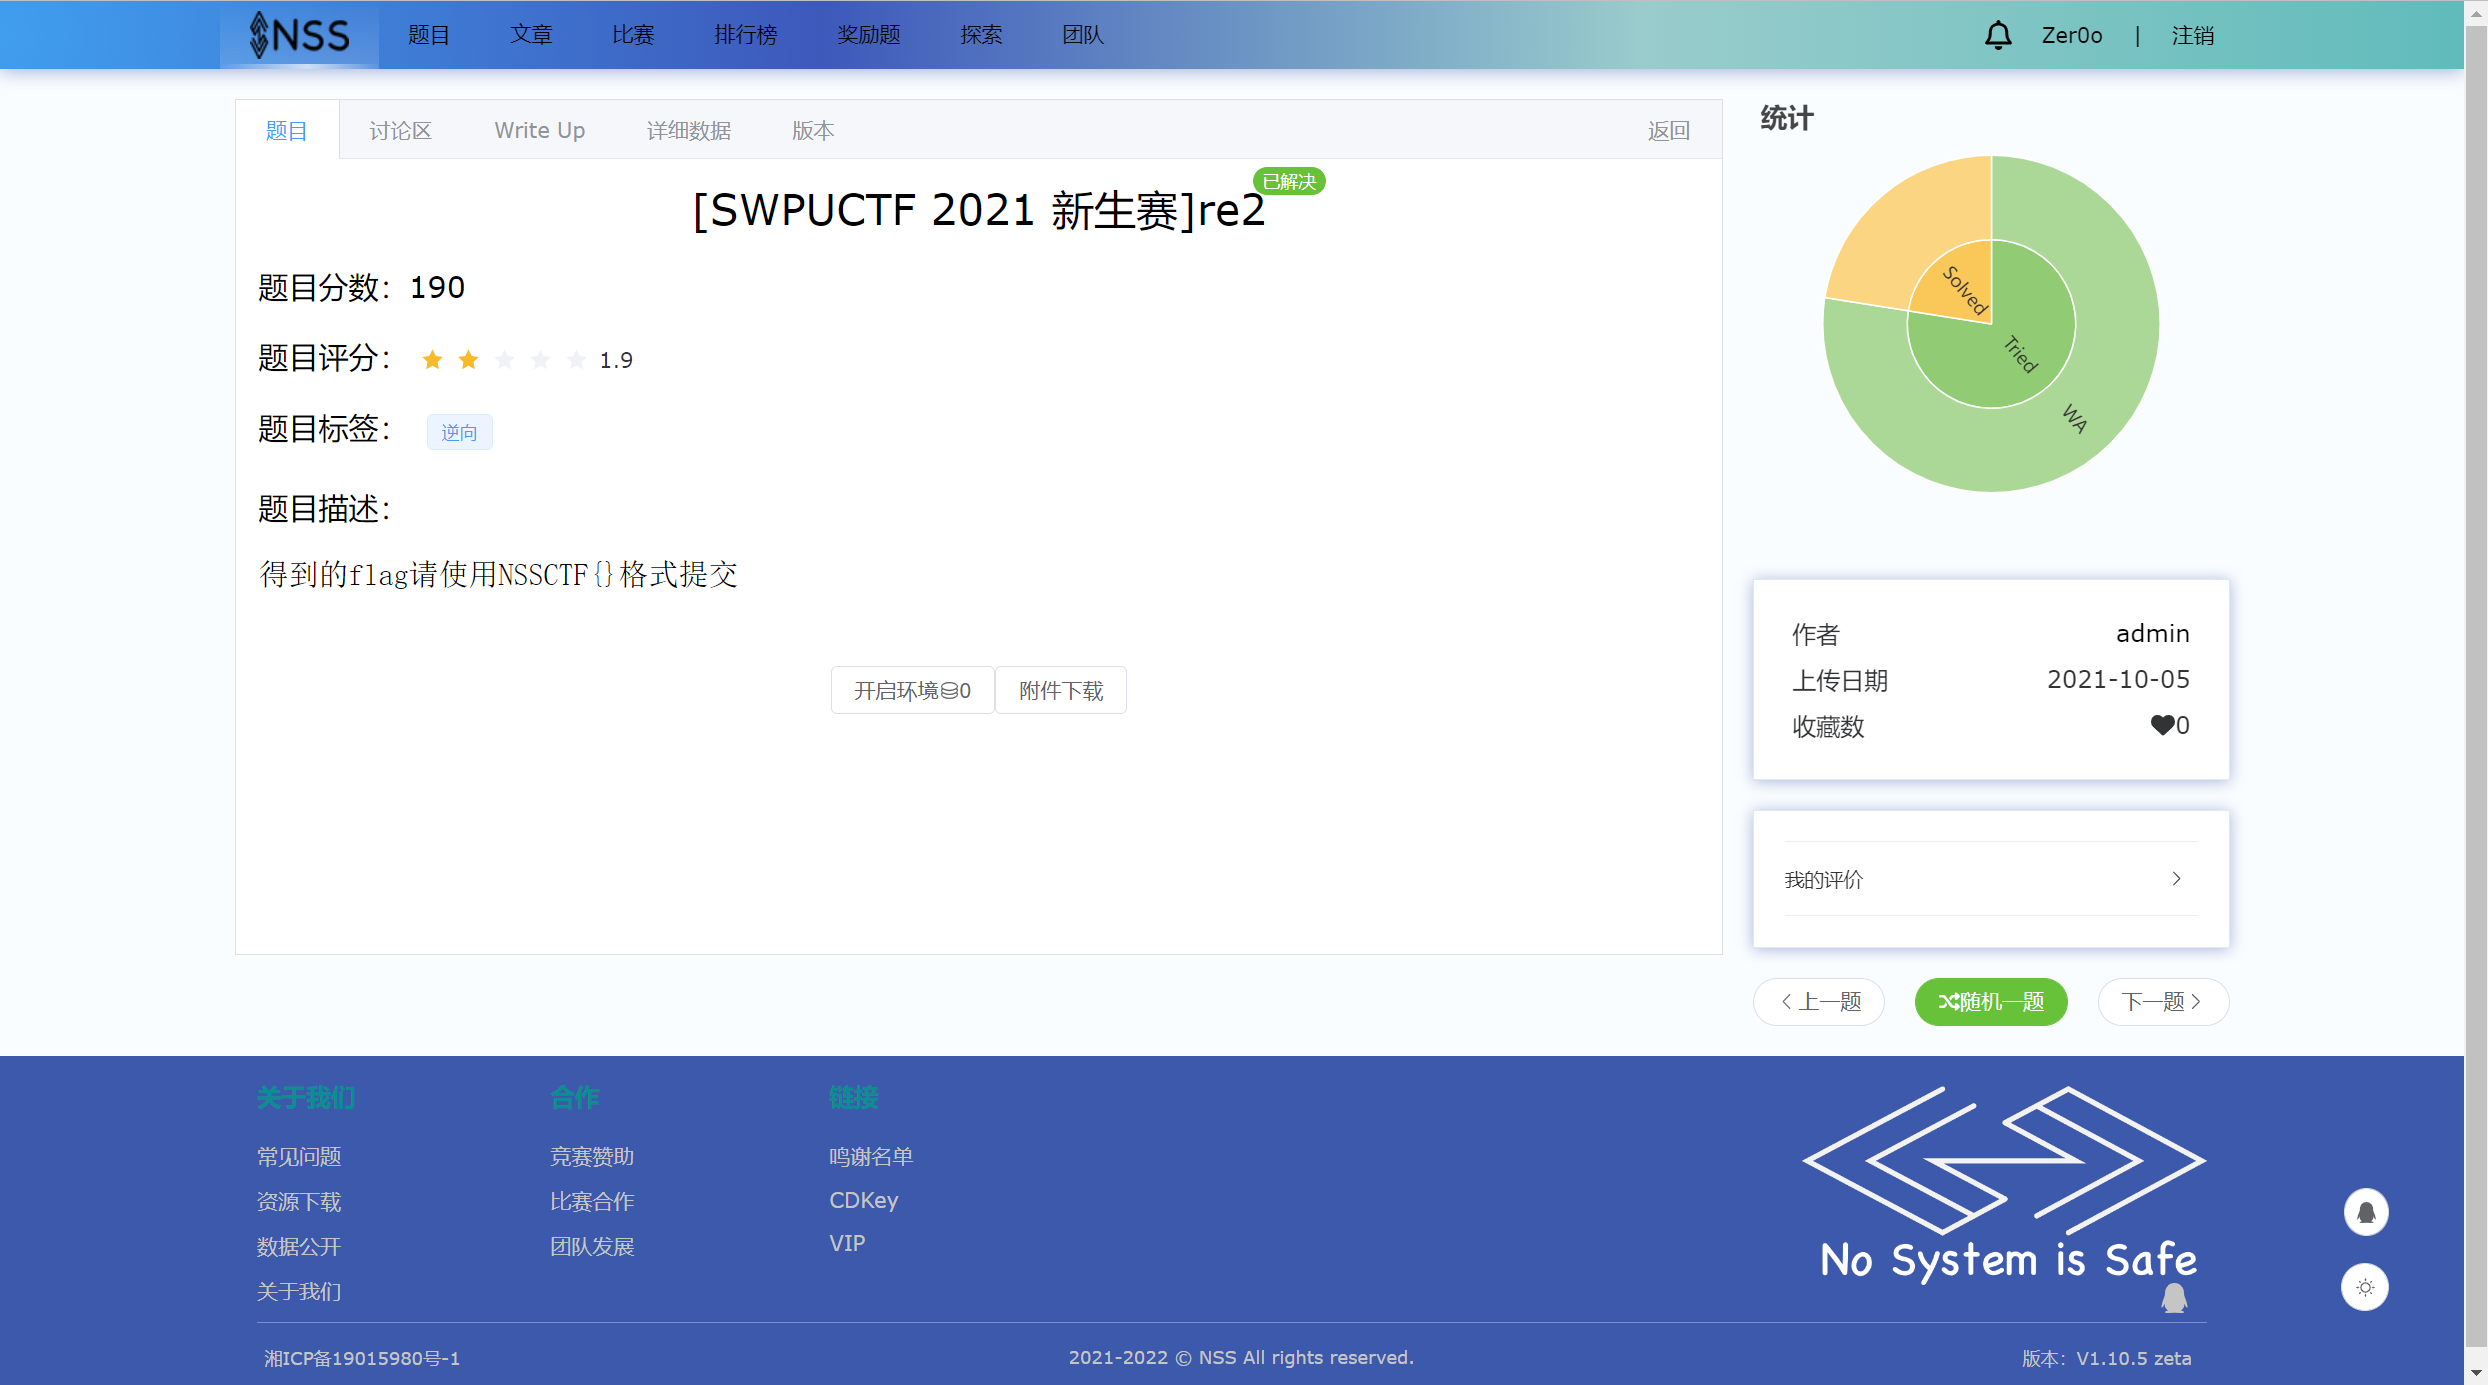Click challenge title [SWPUCTF 2021 新生赛]re2
This screenshot has width=2488, height=1385.
tap(979, 210)
